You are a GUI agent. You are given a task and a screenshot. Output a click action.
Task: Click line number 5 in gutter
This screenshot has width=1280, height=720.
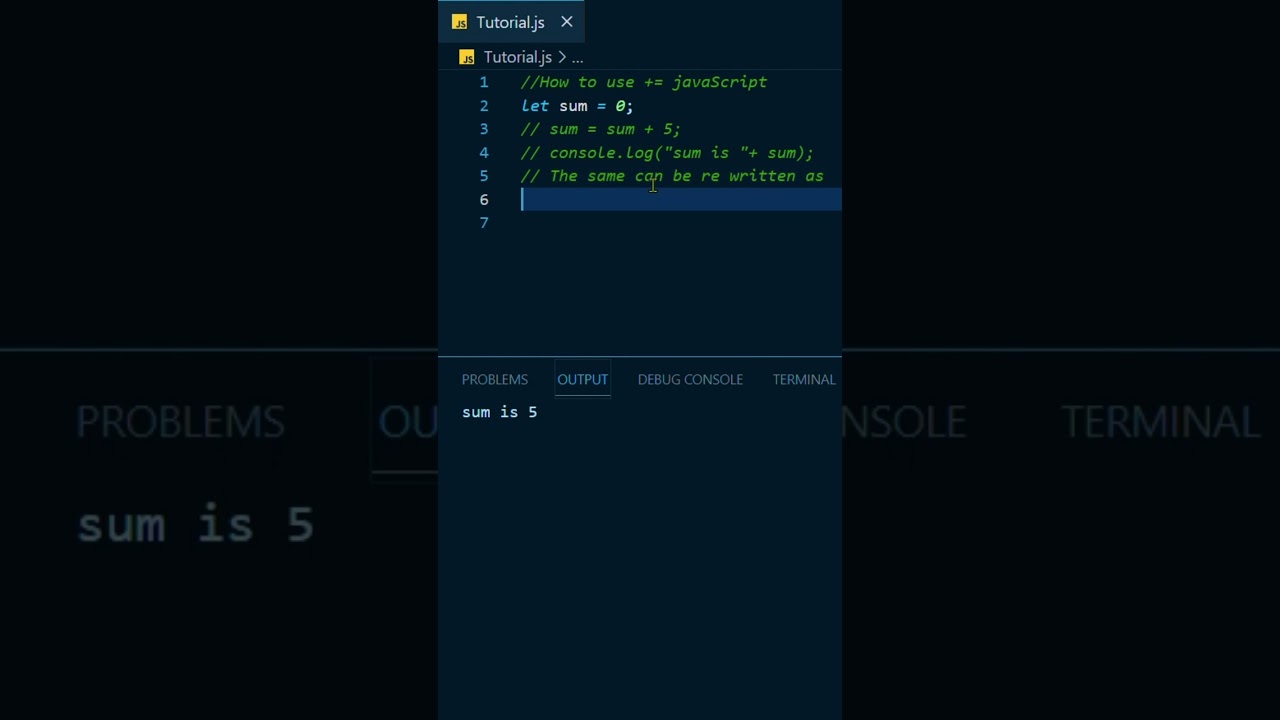pos(484,176)
